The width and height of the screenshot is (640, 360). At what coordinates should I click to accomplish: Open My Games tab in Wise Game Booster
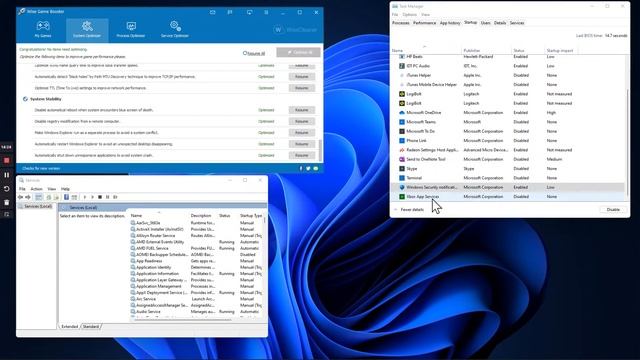pos(43,30)
